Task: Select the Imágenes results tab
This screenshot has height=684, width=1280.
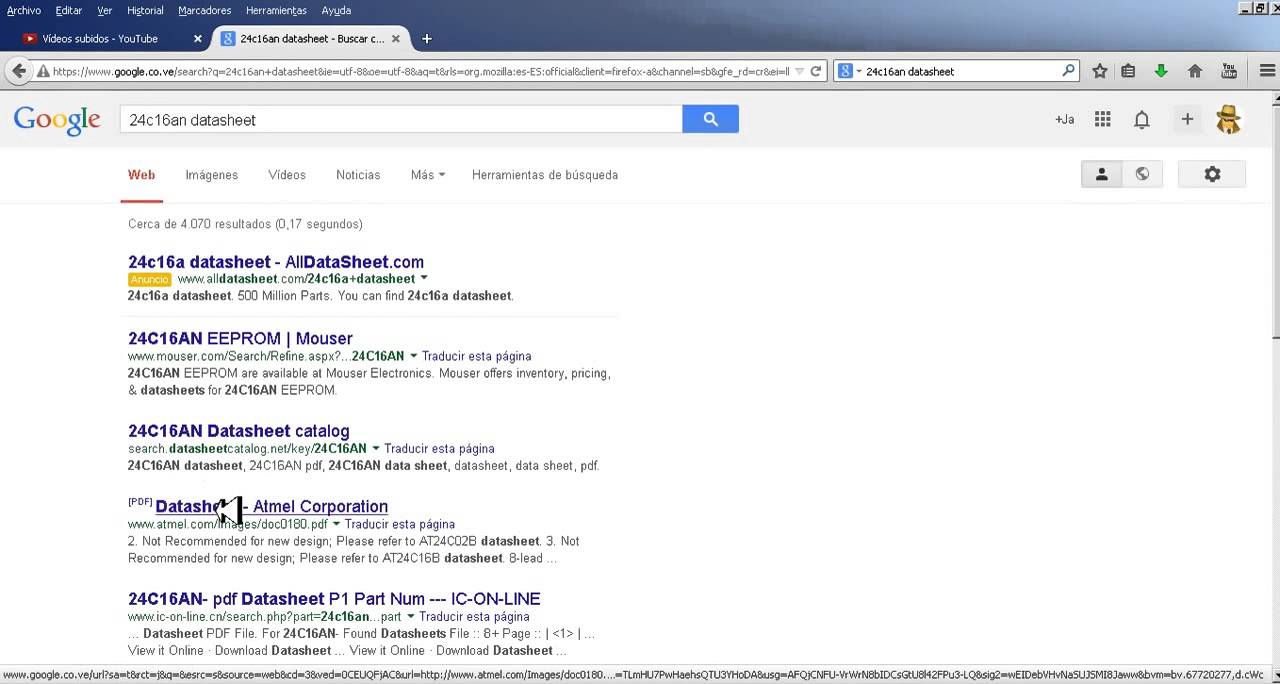Action: (x=212, y=175)
